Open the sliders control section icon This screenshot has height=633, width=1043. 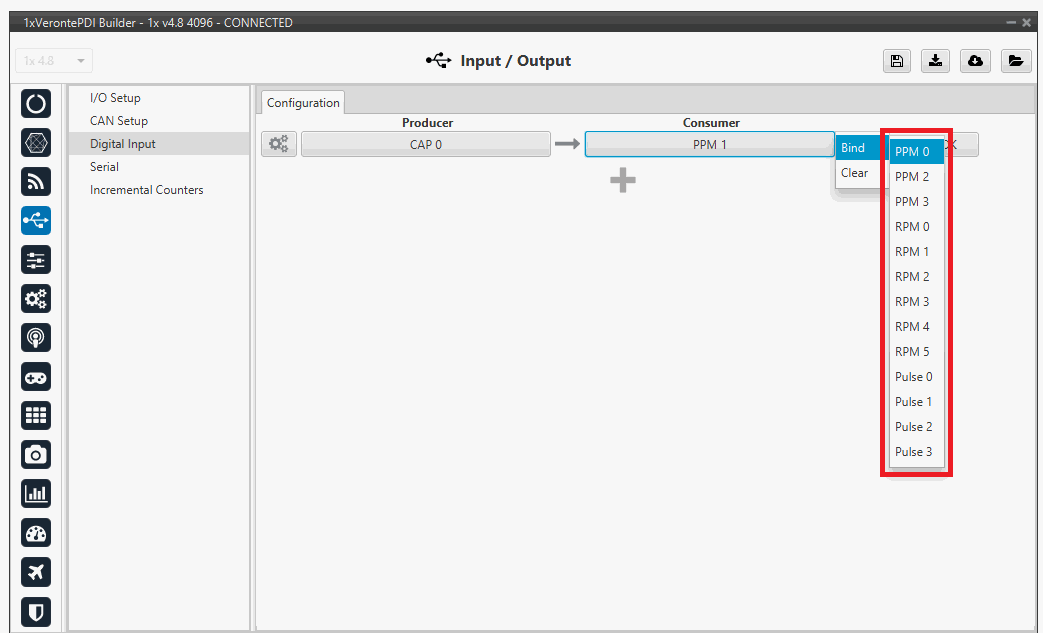[36, 259]
